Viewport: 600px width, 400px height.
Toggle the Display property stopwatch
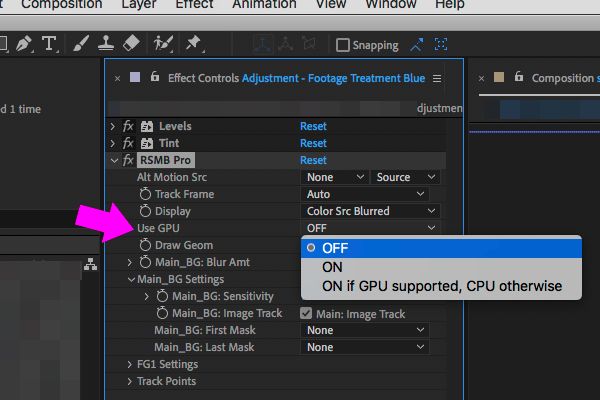(146, 211)
